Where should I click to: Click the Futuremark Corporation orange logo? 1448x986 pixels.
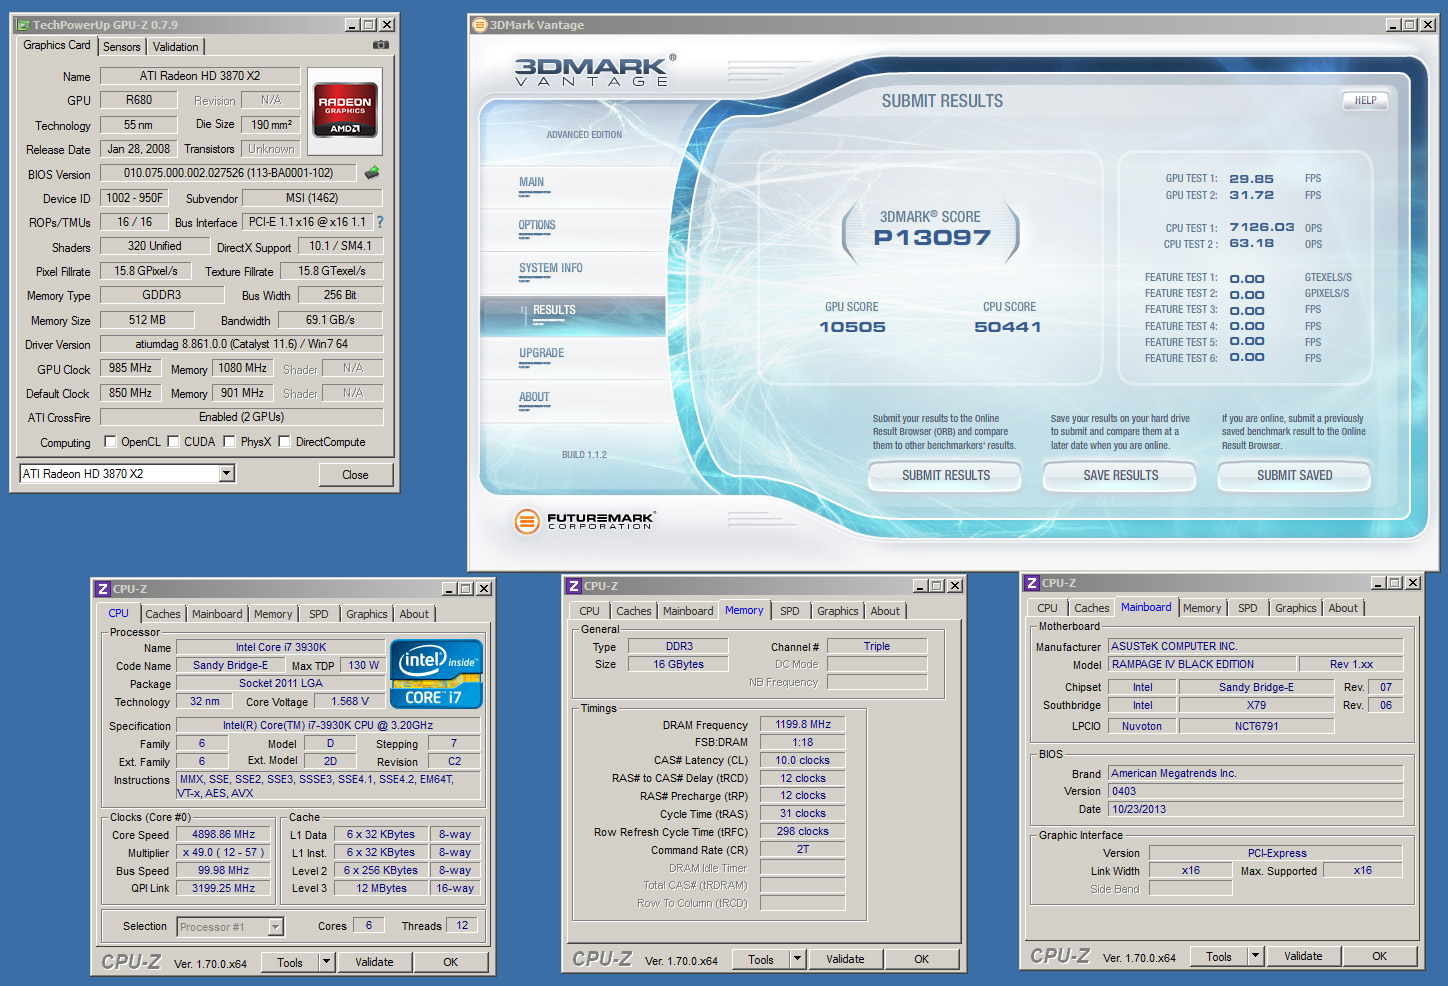pyautogui.click(x=526, y=521)
